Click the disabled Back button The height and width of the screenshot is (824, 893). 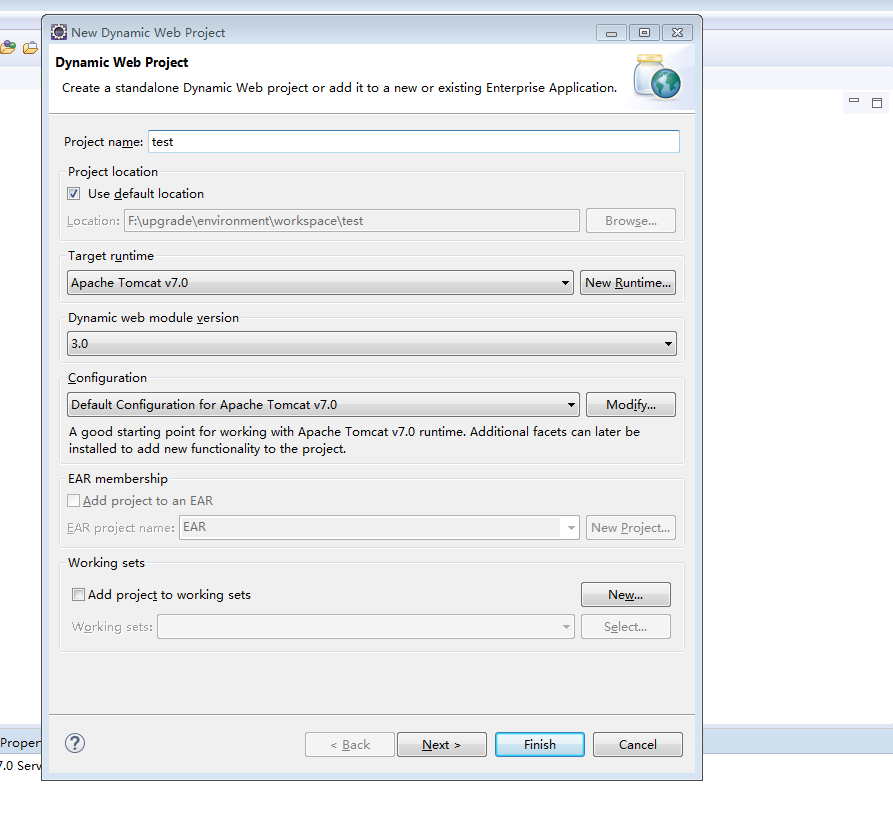click(350, 744)
